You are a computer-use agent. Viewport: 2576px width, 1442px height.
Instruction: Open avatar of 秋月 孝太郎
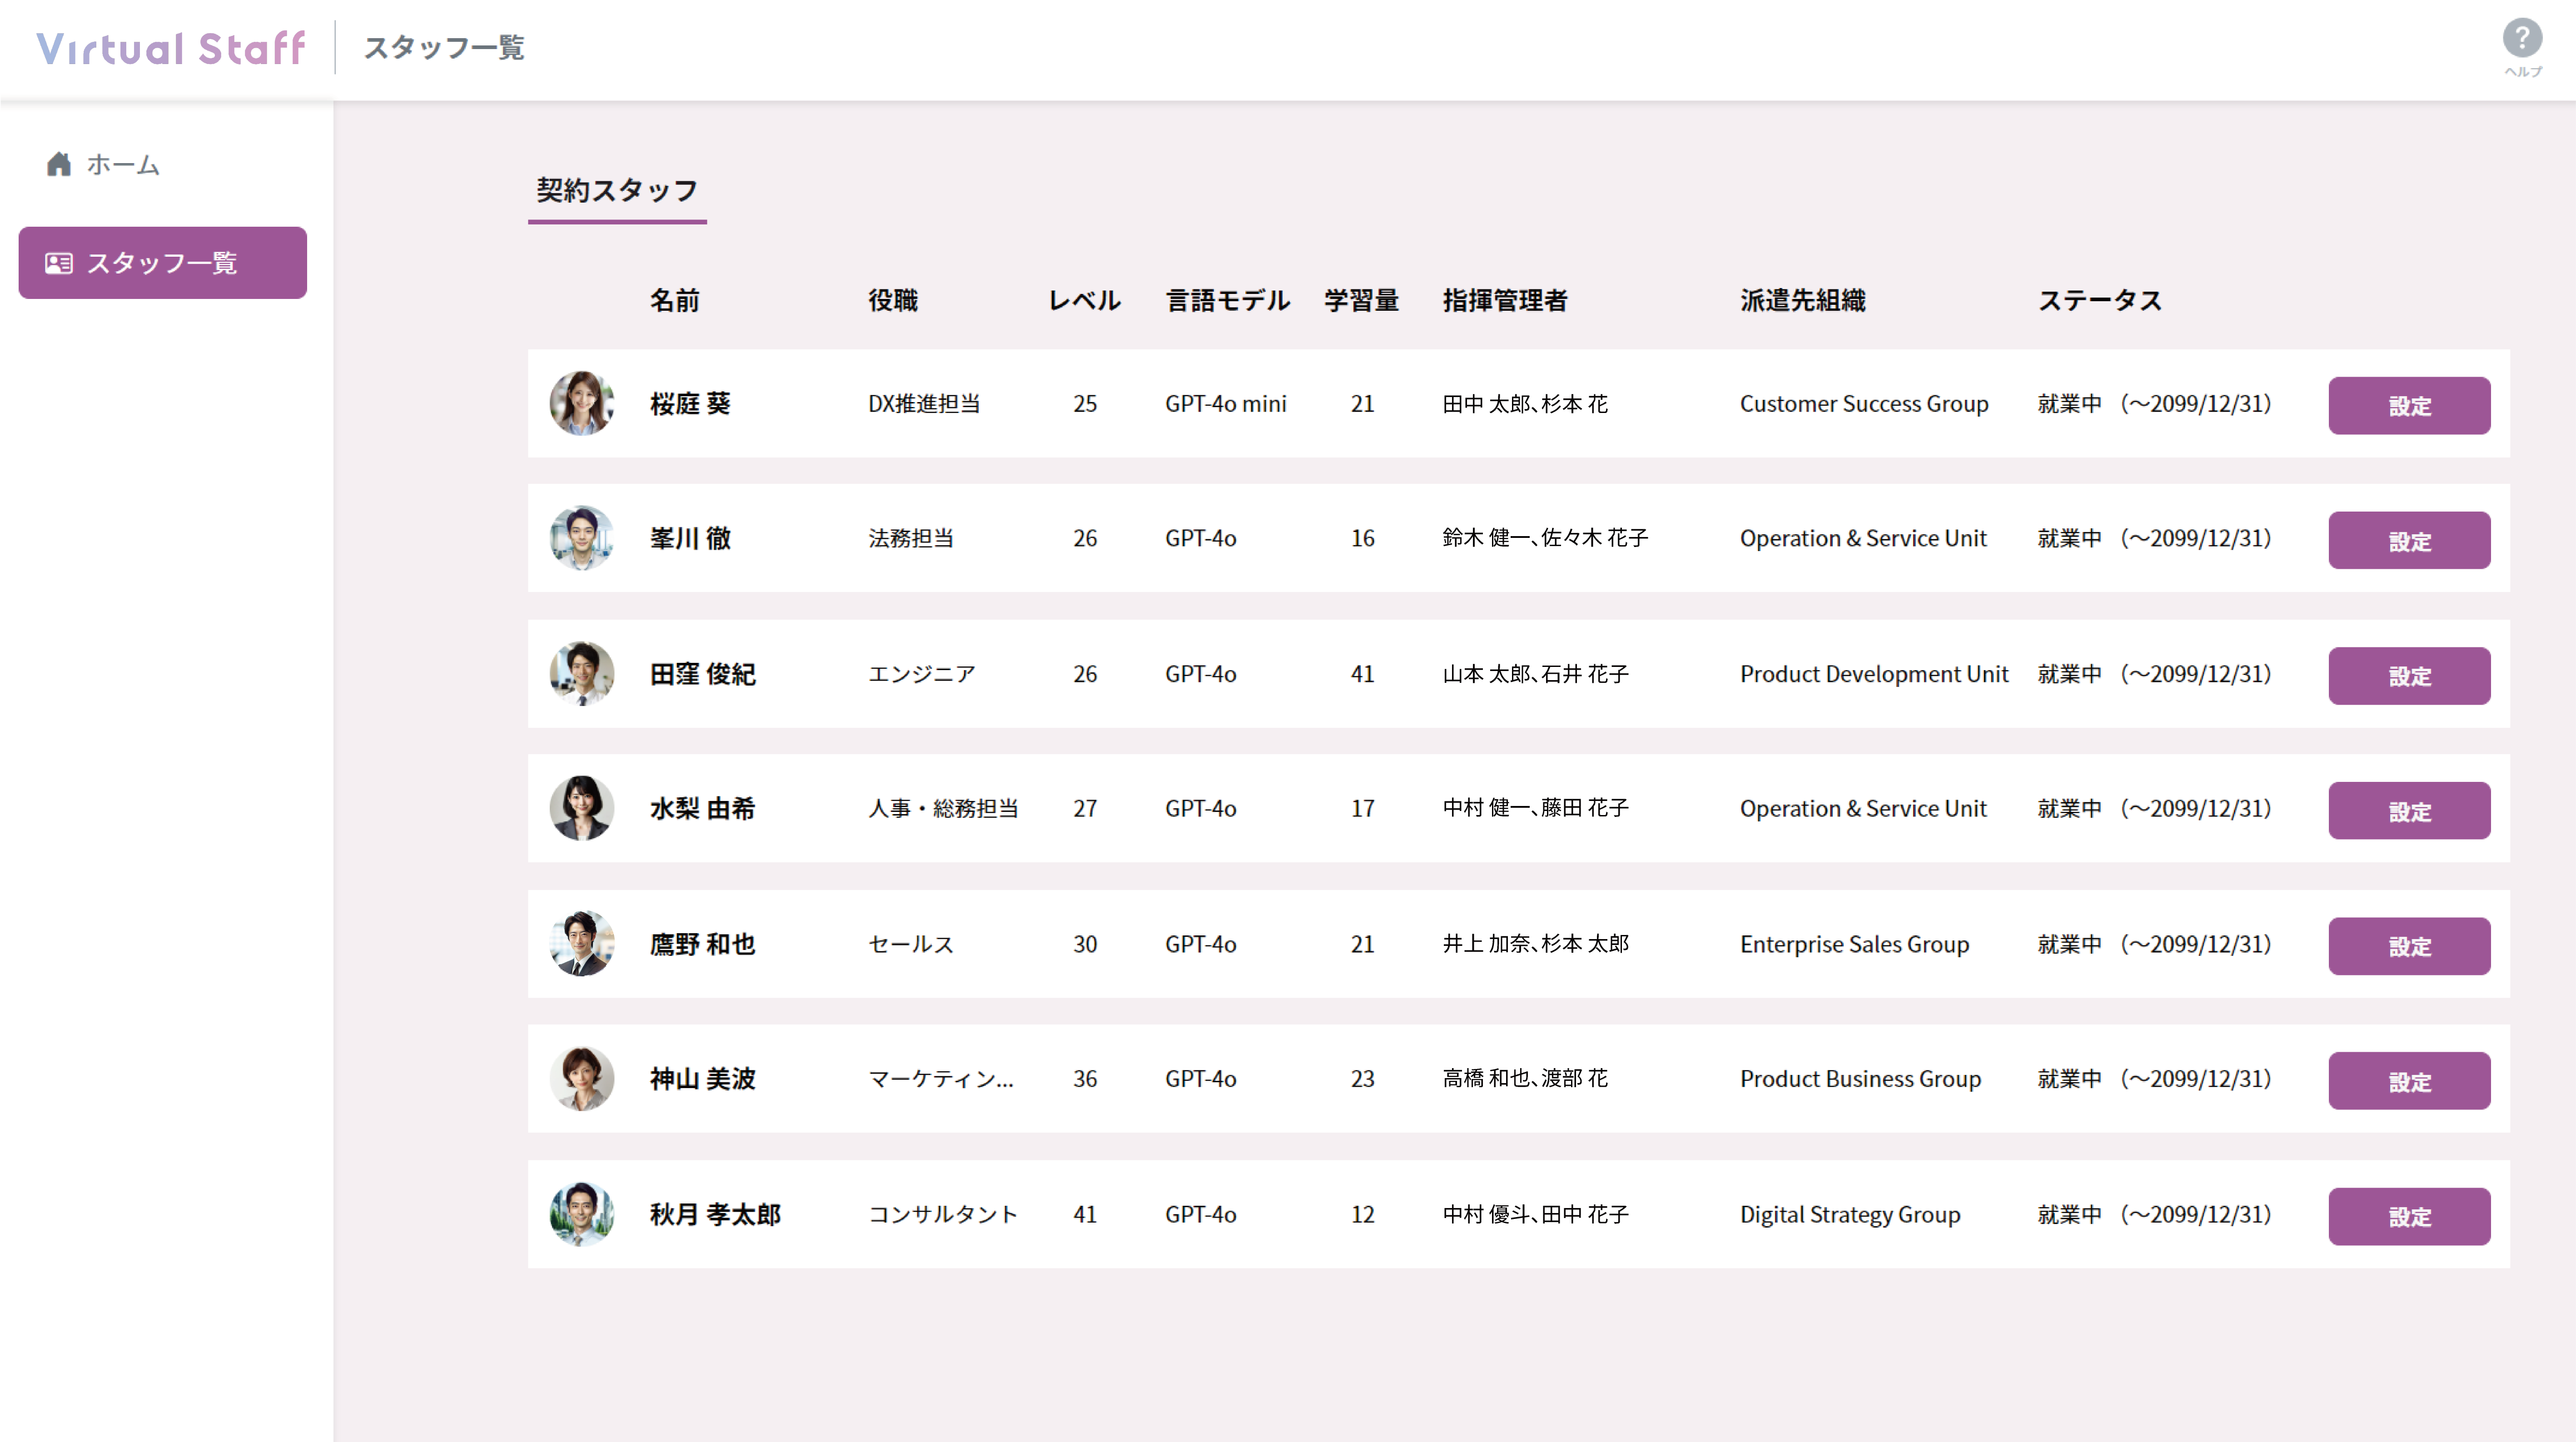(x=582, y=1214)
